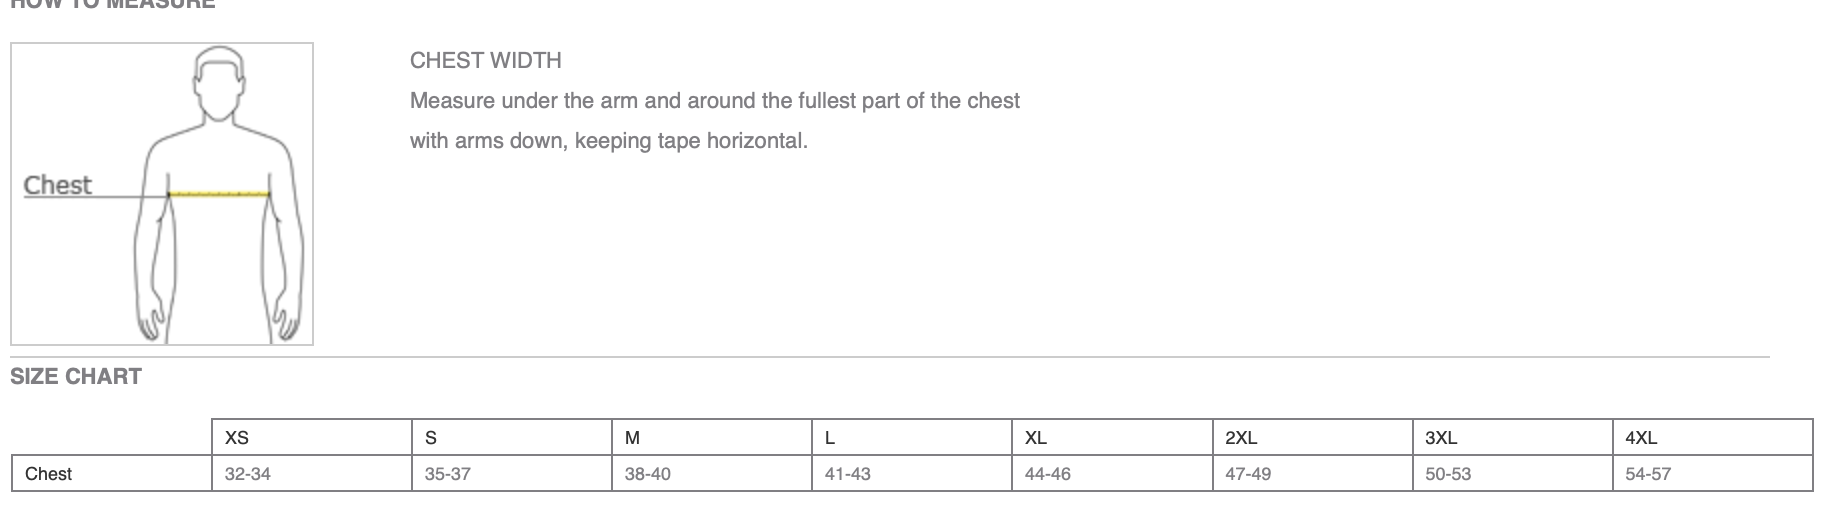This screenshot has height=514, width=1832.
Task: Select the L size column header
Action: pyautogui.click(x=830, y=438)
